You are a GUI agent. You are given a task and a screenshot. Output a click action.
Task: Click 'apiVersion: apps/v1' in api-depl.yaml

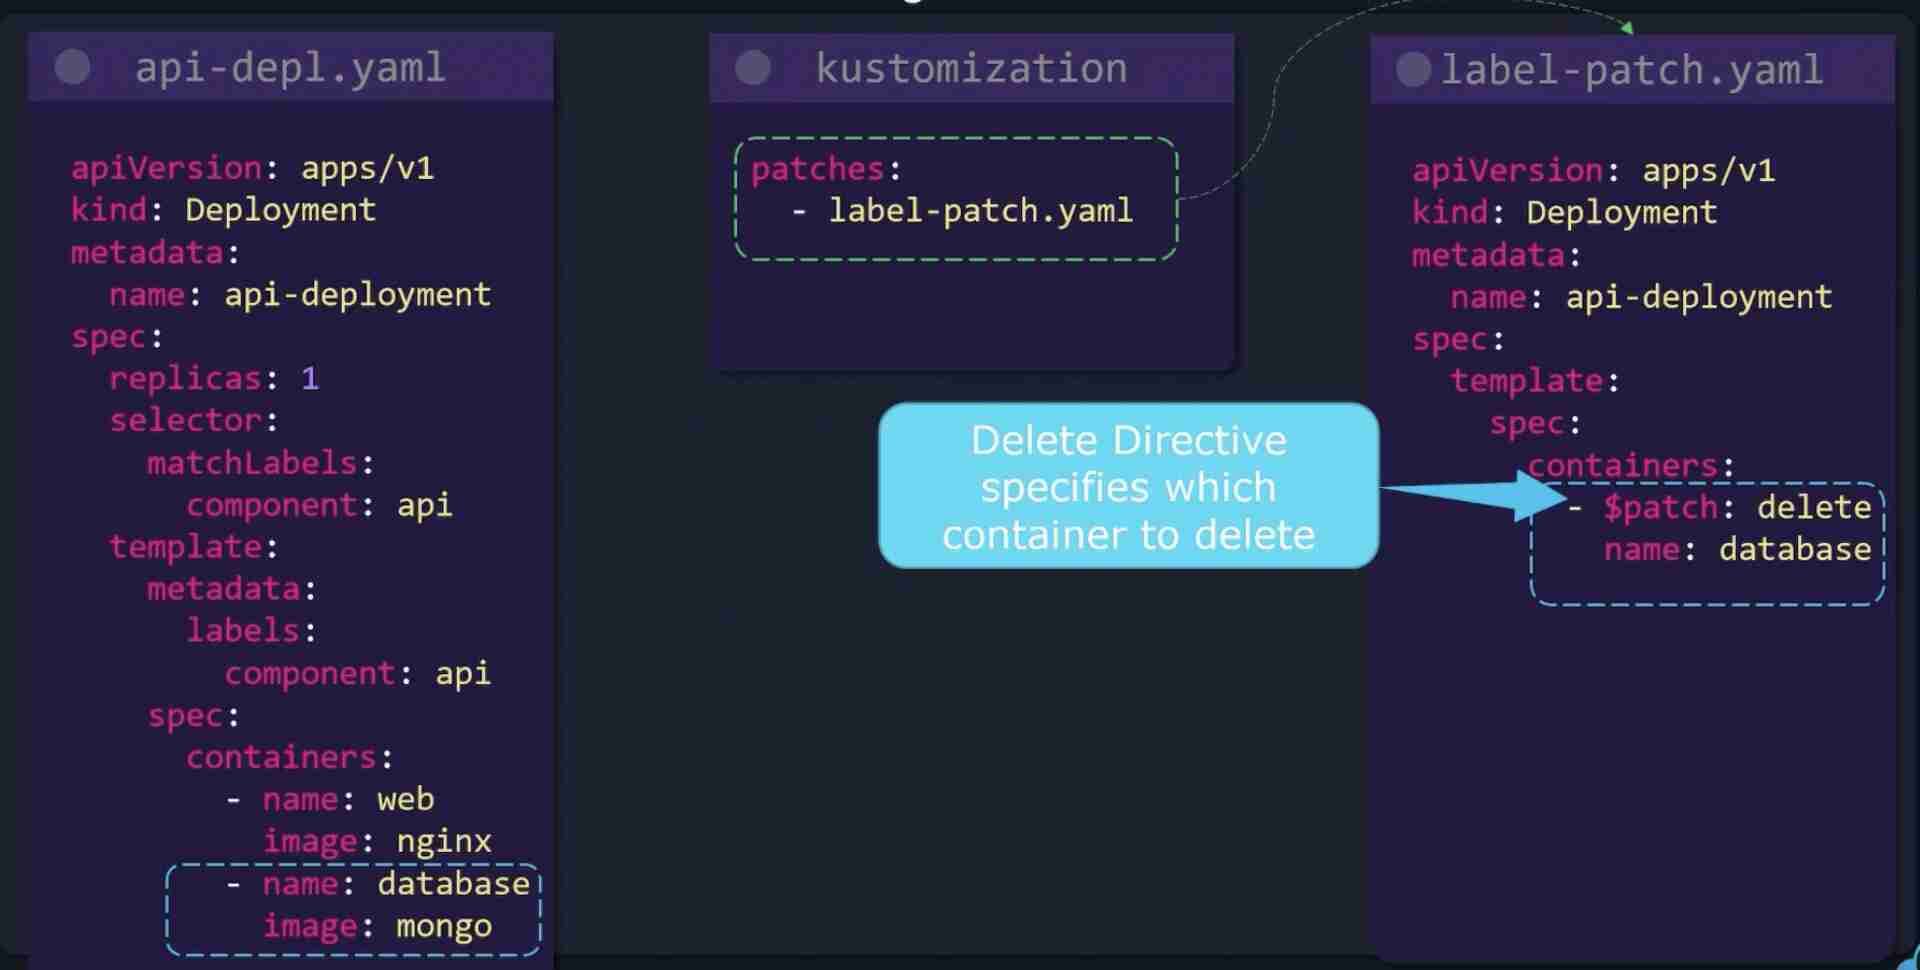(252, 167)
